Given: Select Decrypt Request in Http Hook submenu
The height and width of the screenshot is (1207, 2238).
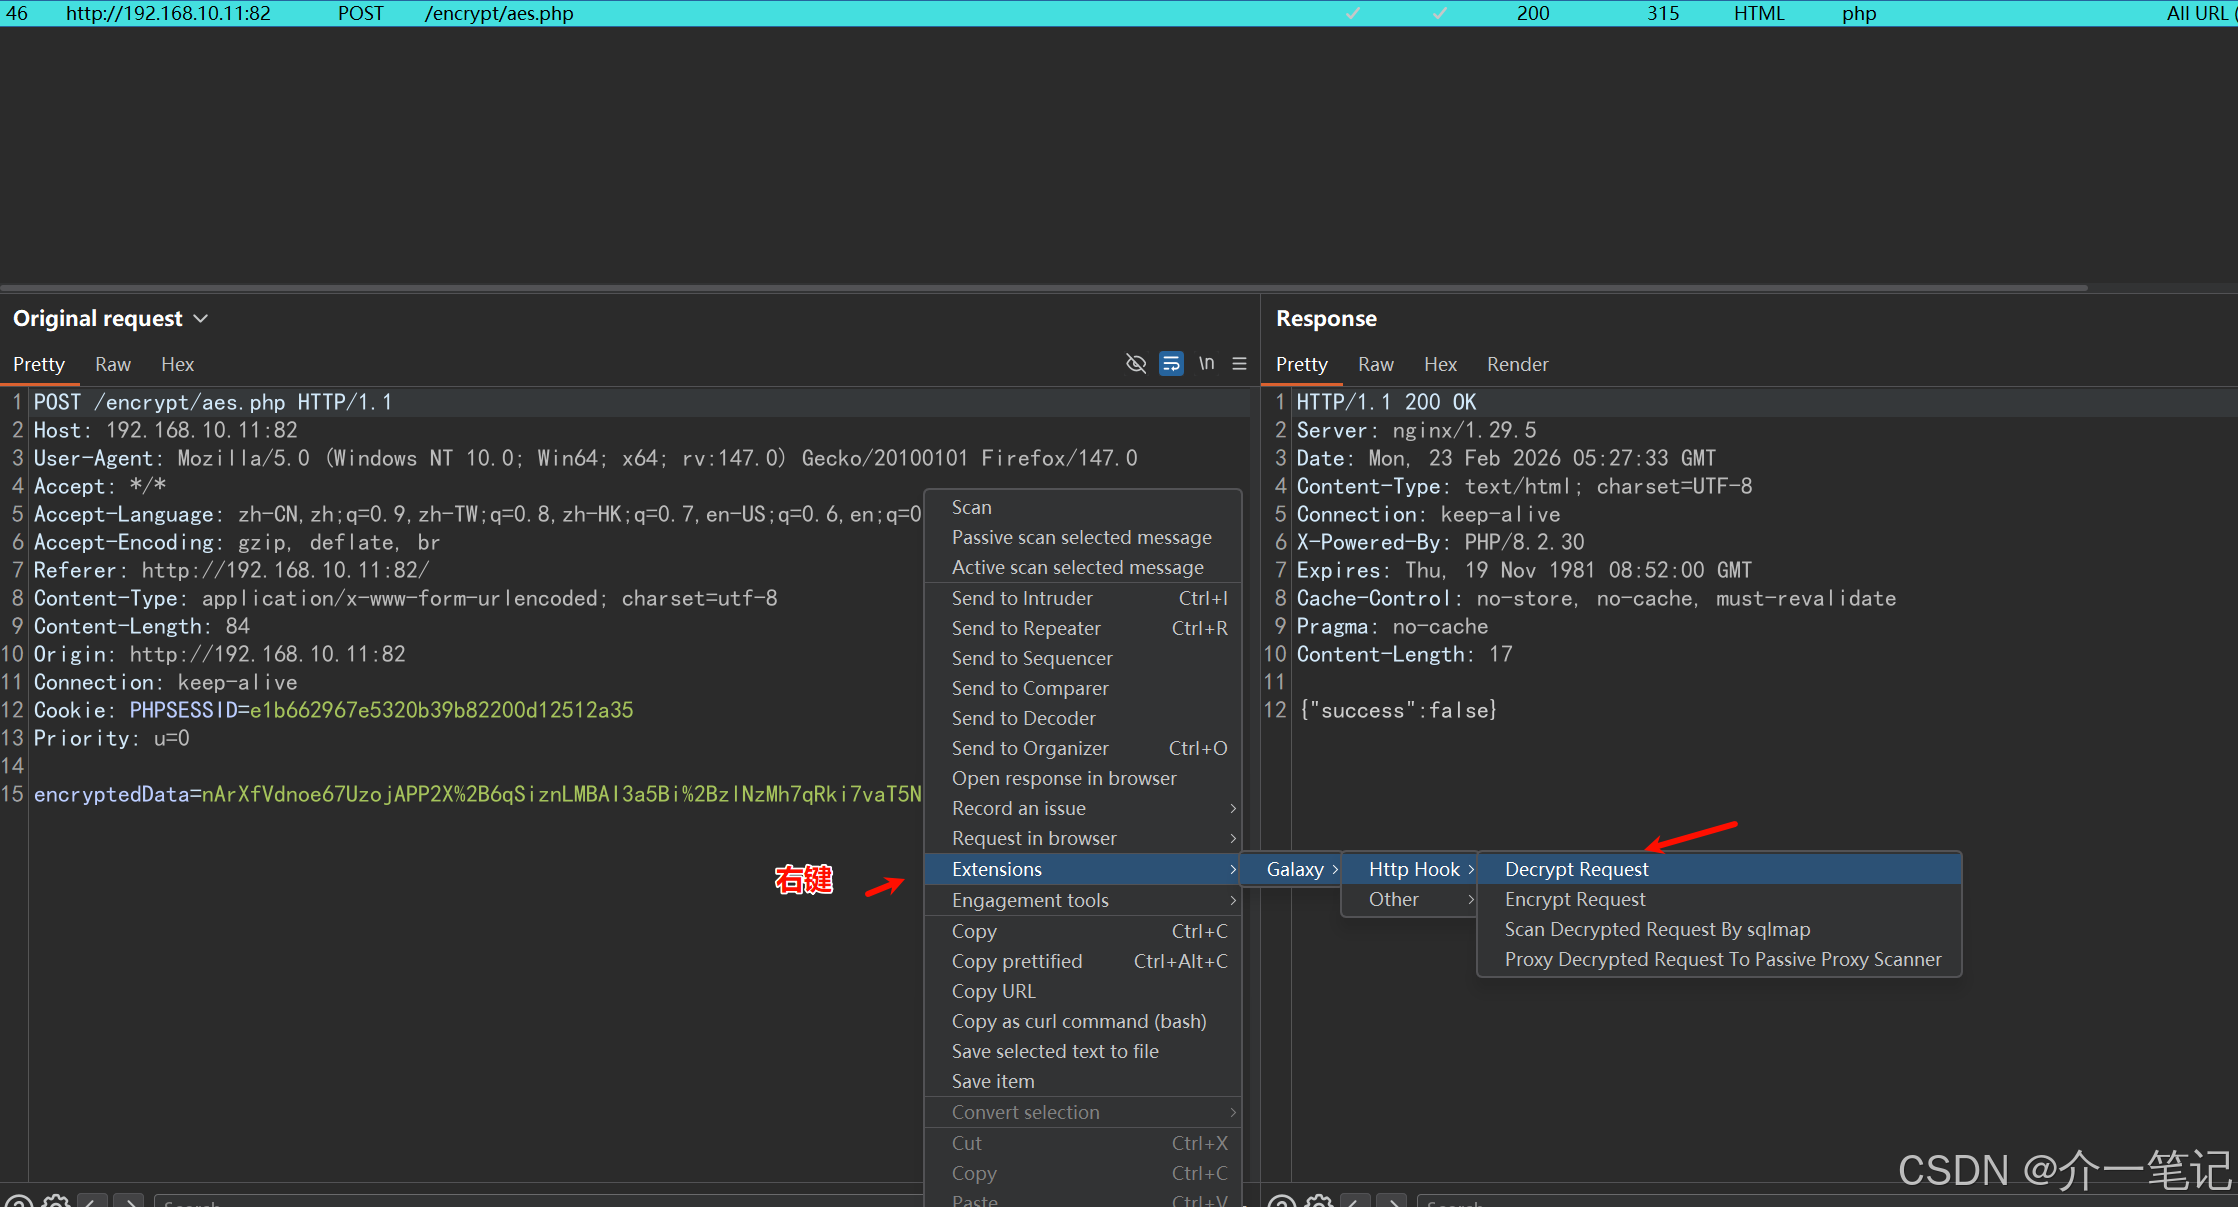Looking at the screenshot, I should pyautogui.click(x=1576, y=869).
